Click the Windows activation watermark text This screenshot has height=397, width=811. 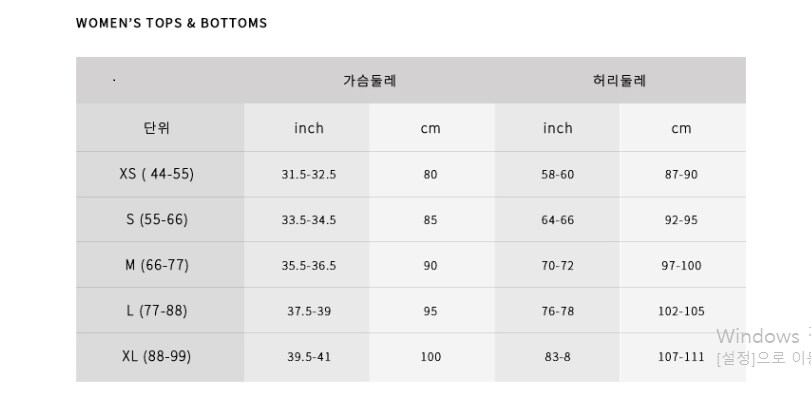(763, 347)
